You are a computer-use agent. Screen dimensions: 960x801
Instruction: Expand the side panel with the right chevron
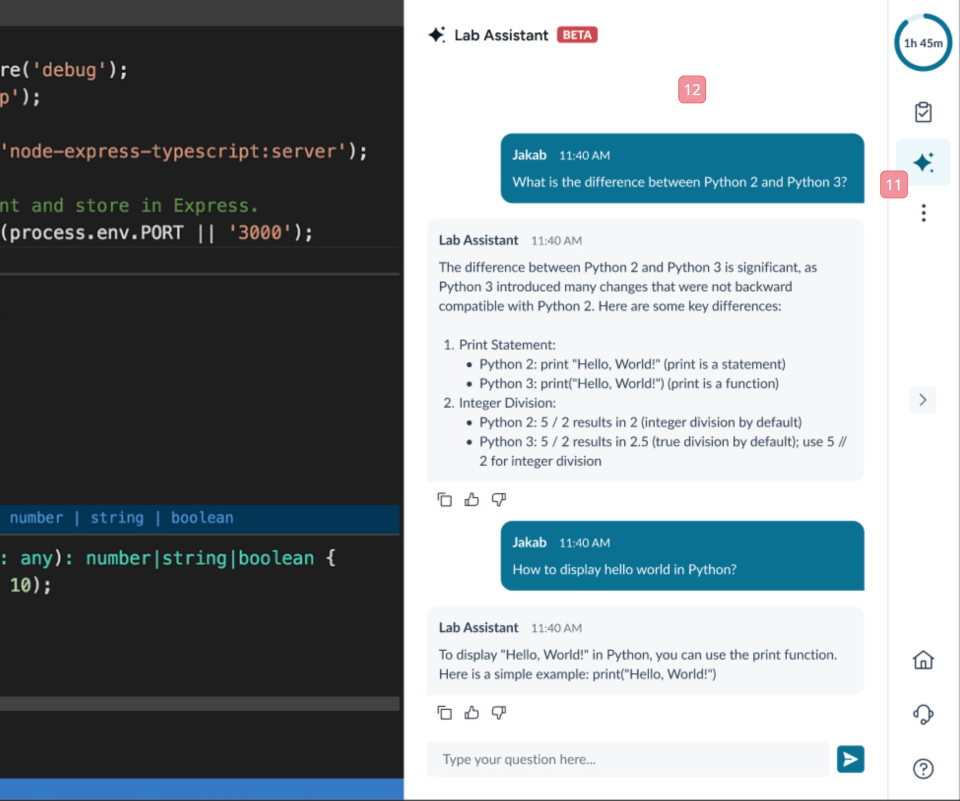click(x=923, y=400)
